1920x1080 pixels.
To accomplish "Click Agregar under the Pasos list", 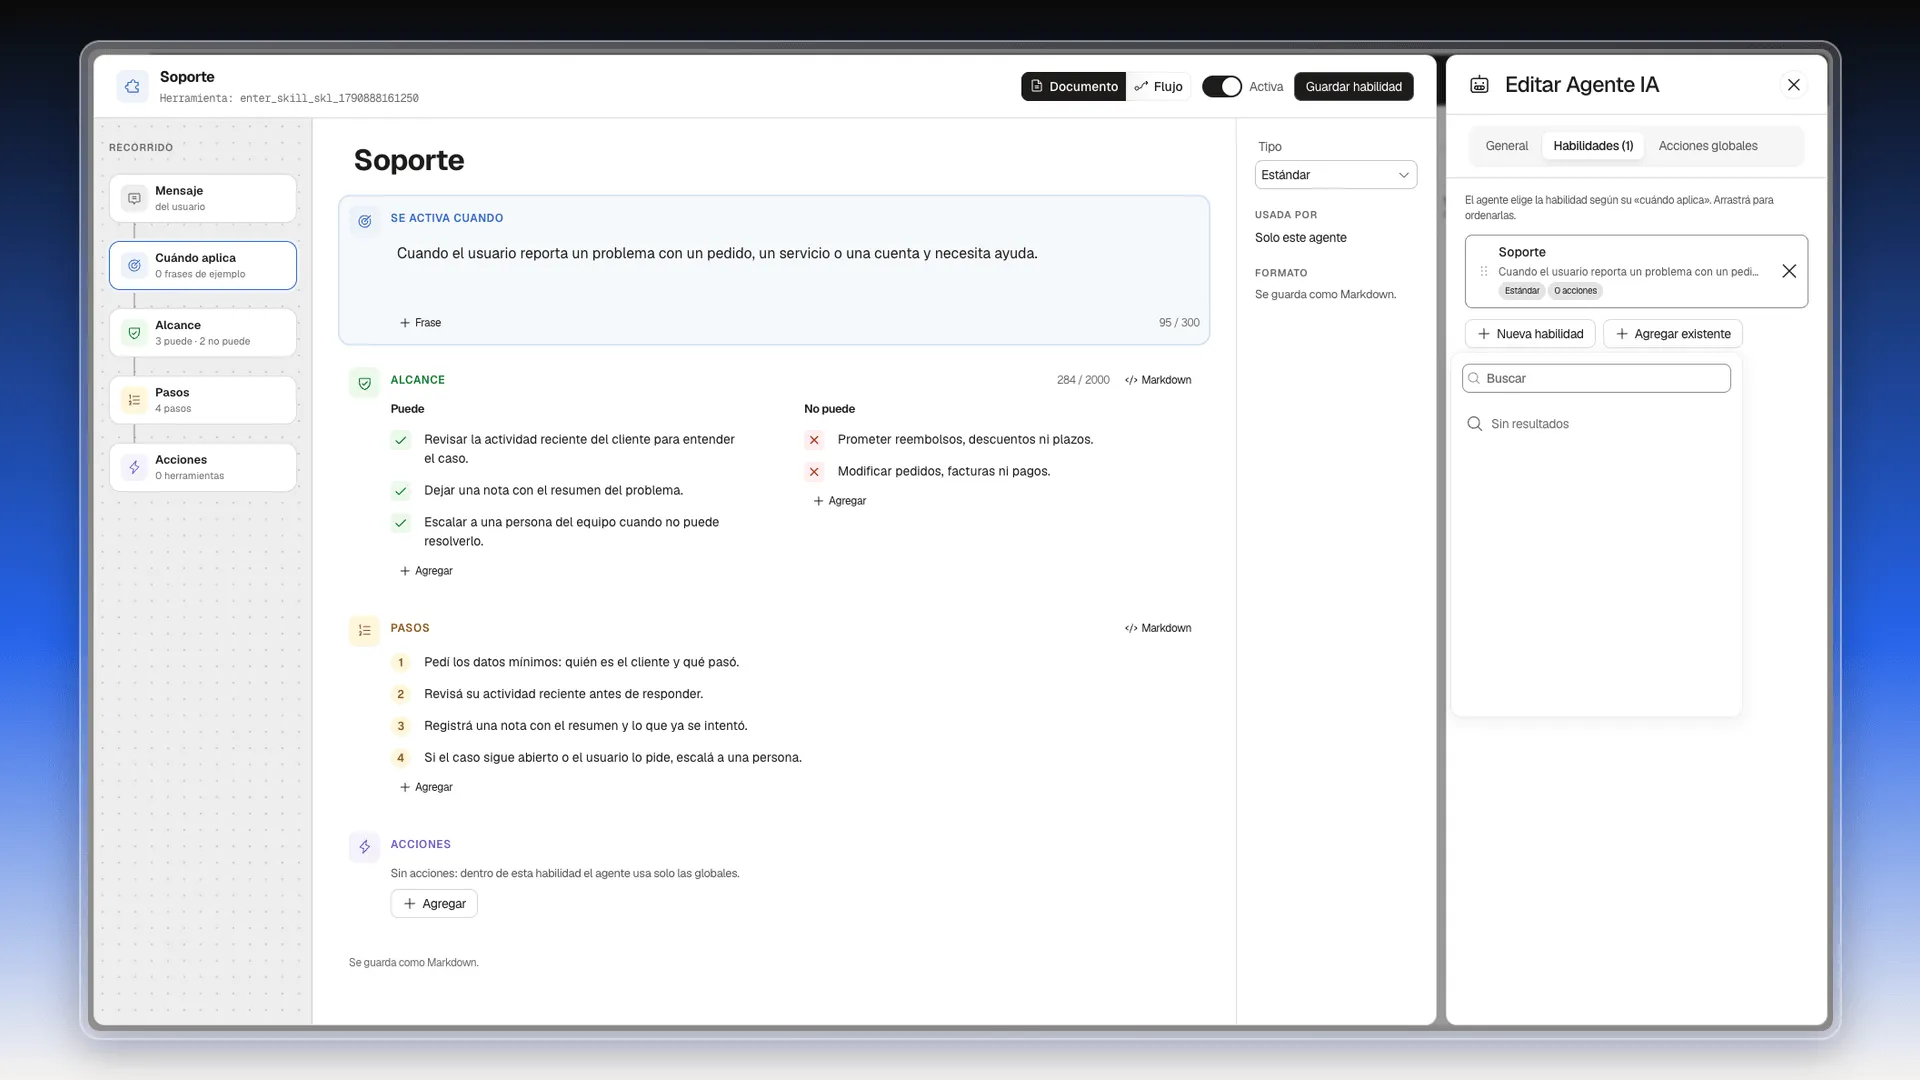I will click(x=426, y=788).
